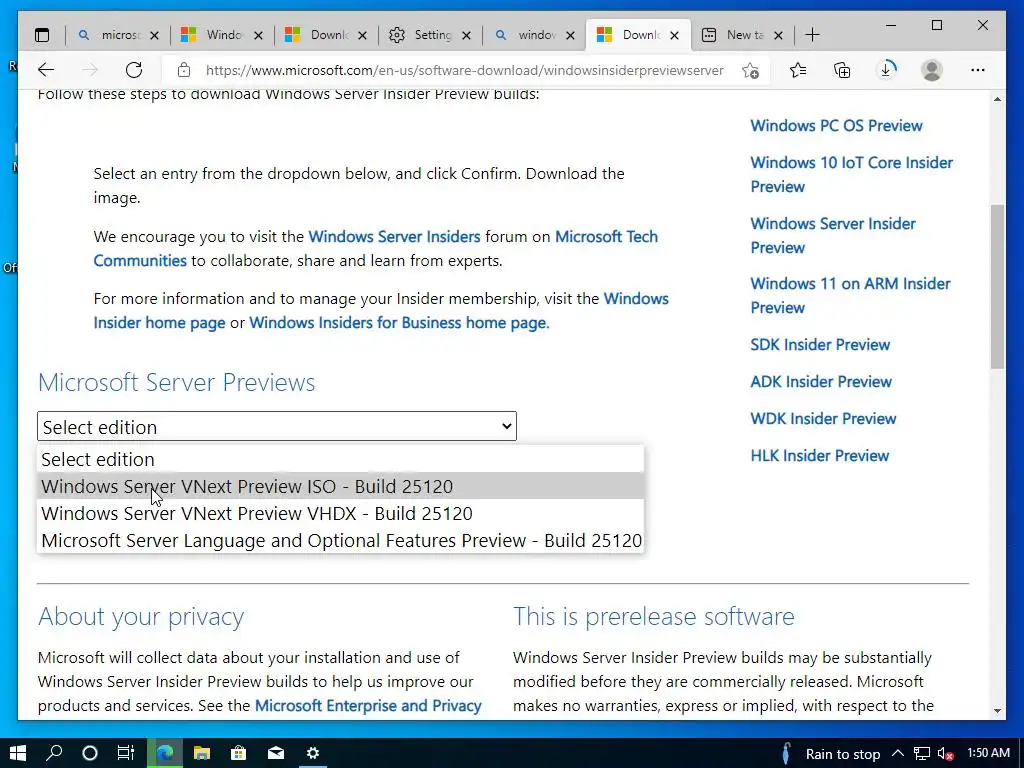Open HLK Insider Preview link

(820, 455)
